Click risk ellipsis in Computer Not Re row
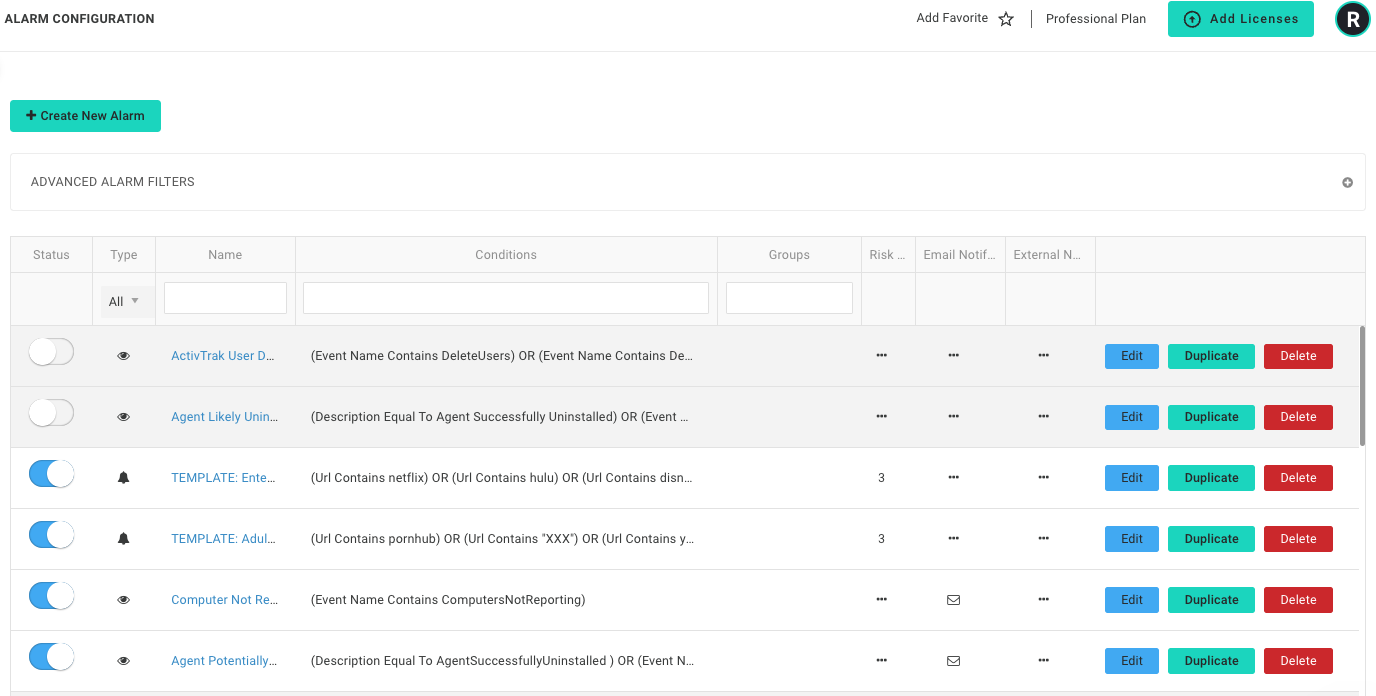 coord(881,600)
